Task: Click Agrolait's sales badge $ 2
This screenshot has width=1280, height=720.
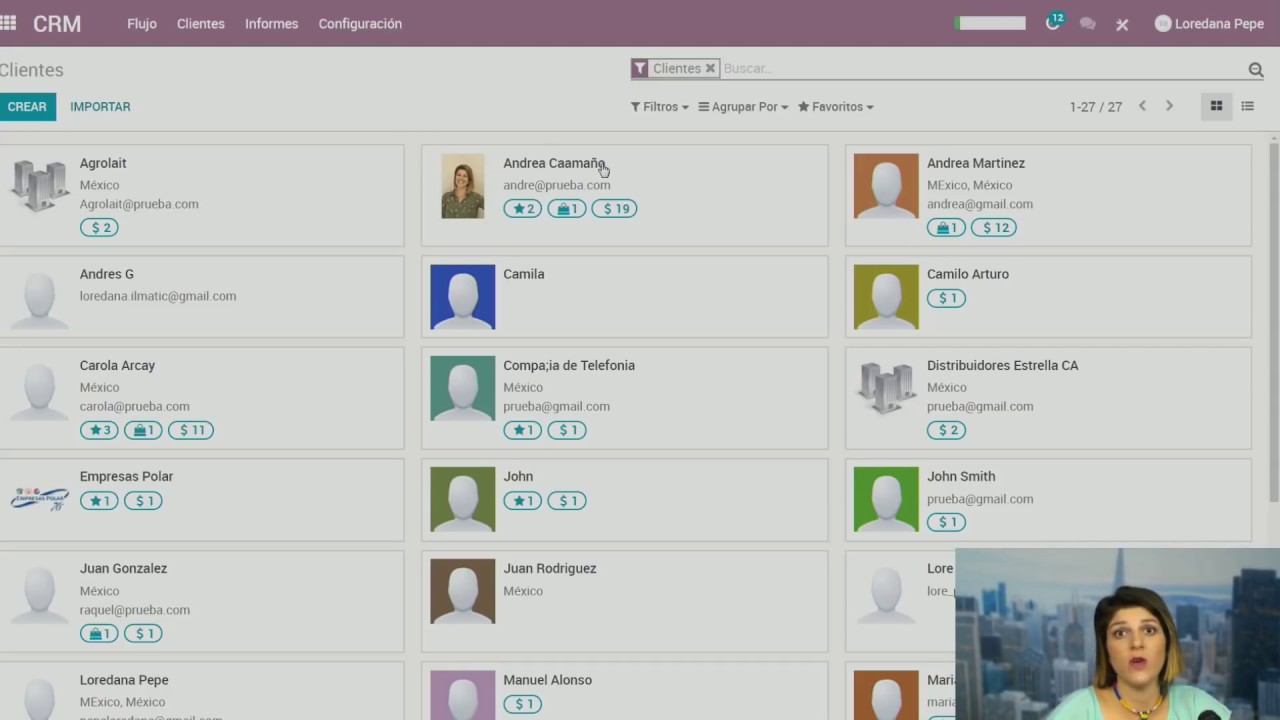Action: point(99,228)
